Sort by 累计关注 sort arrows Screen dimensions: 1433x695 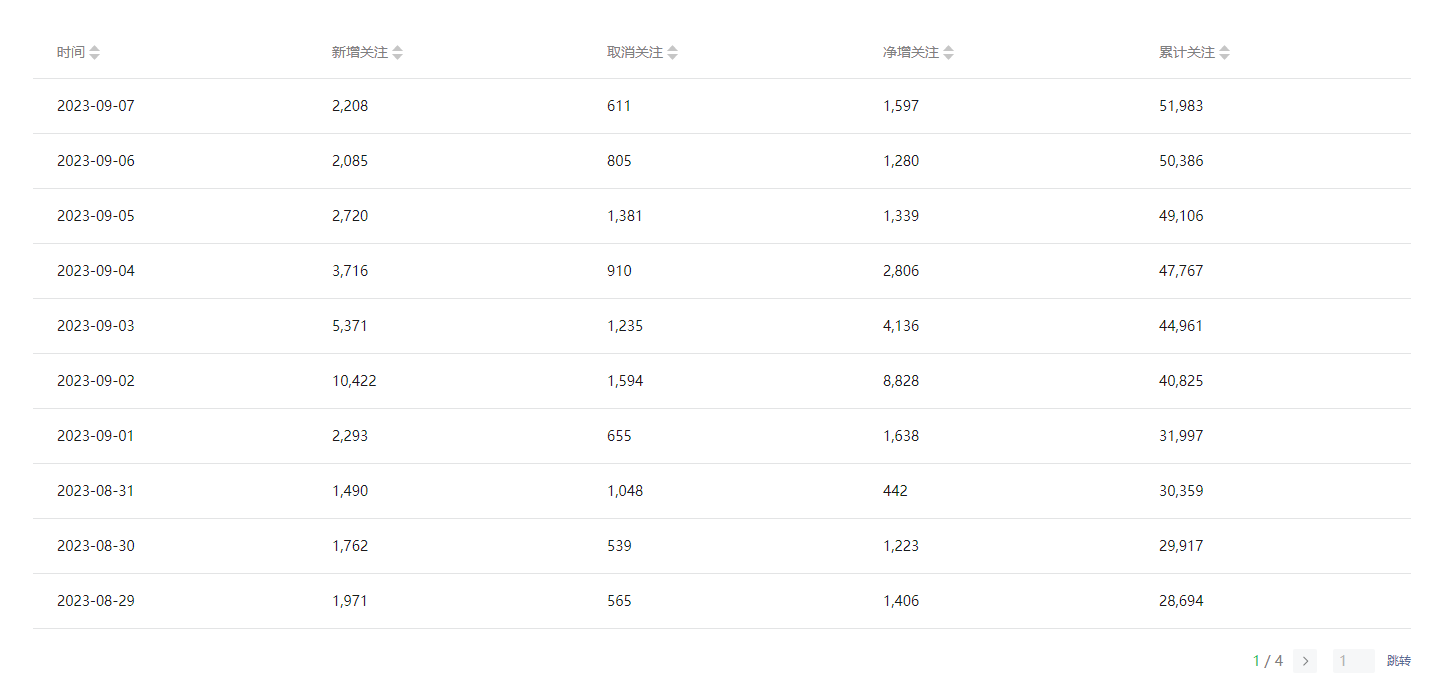(x=1224, y=53)
